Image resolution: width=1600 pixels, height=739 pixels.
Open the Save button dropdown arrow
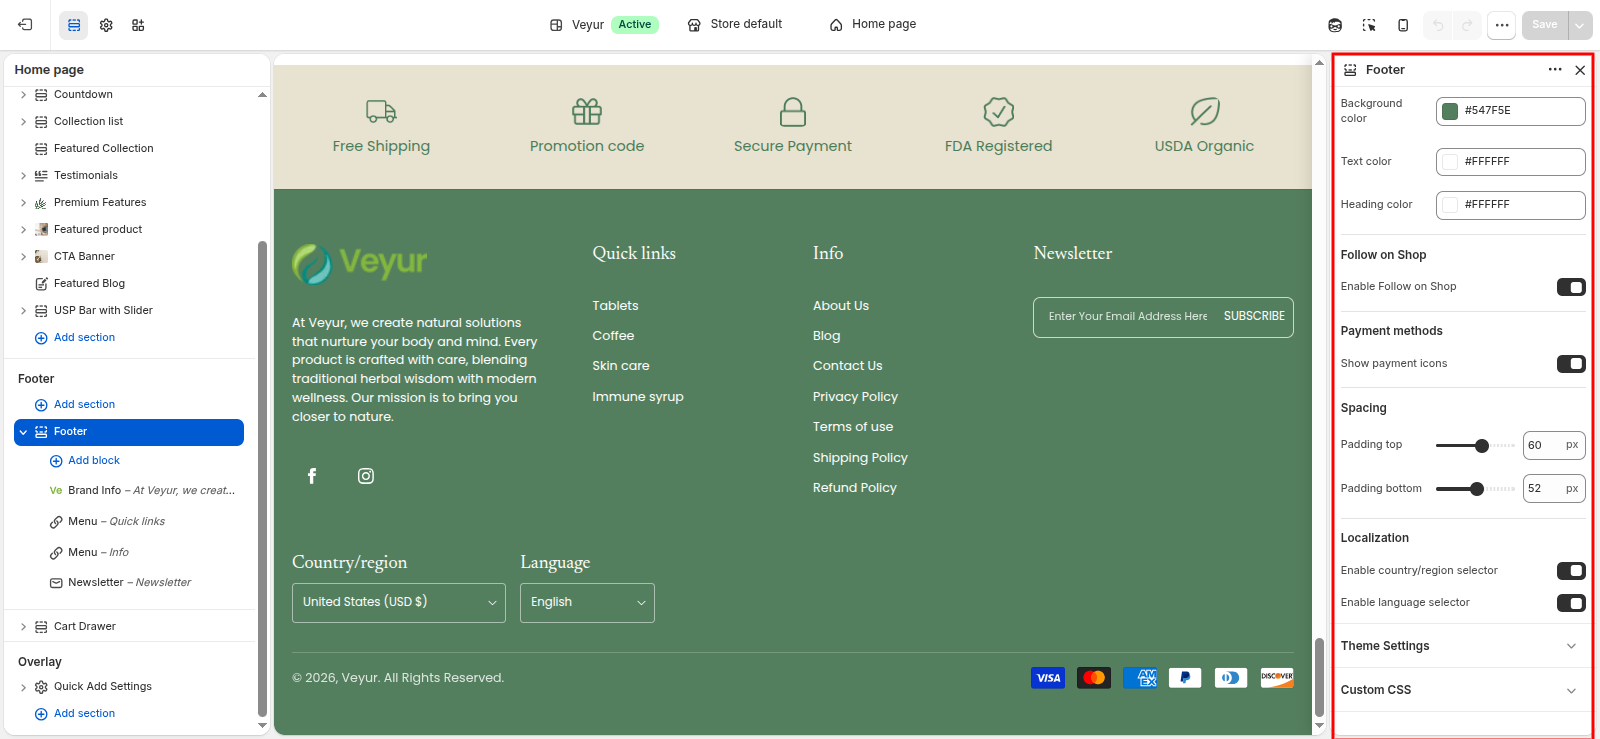pos(1580,25)
